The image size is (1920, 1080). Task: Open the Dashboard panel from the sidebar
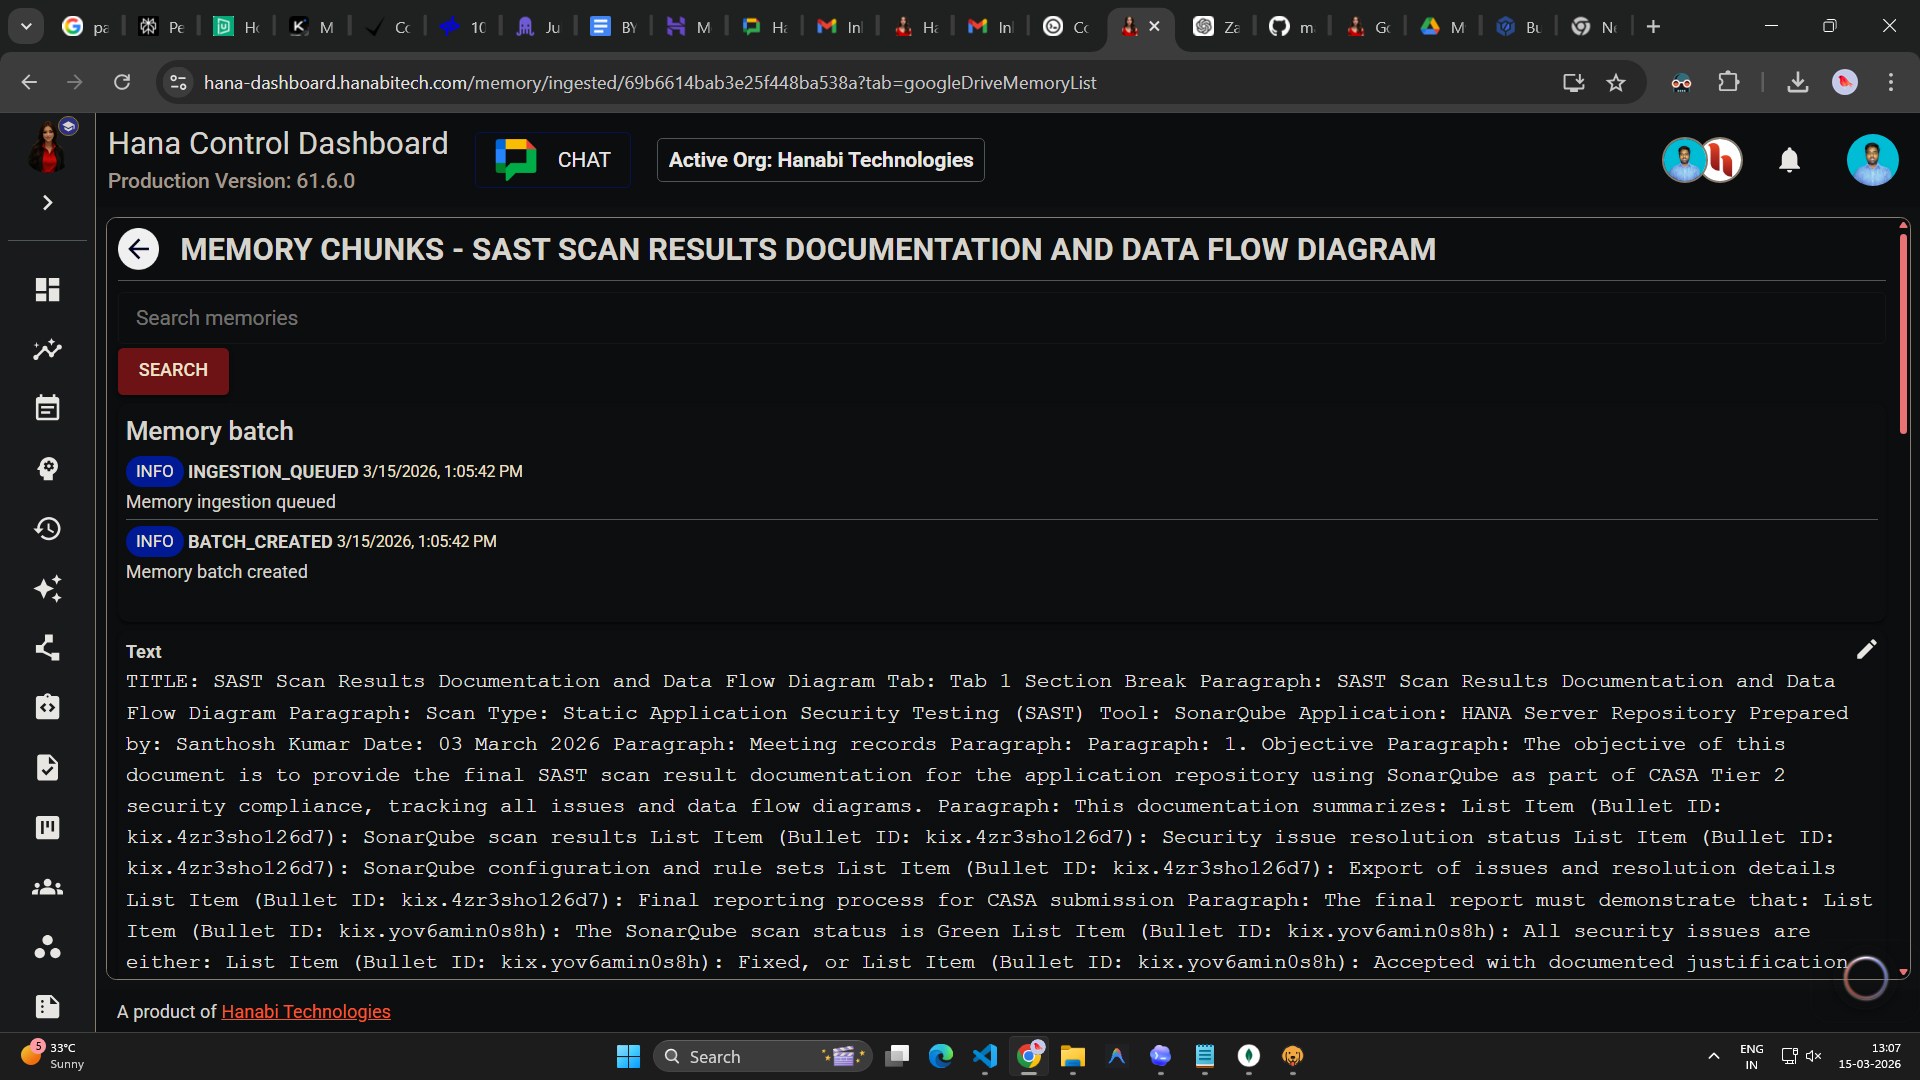tap(47, 289)
